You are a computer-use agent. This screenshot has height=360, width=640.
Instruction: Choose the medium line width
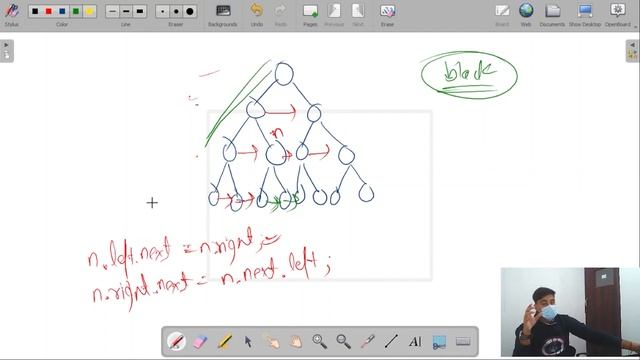point(126,11)
